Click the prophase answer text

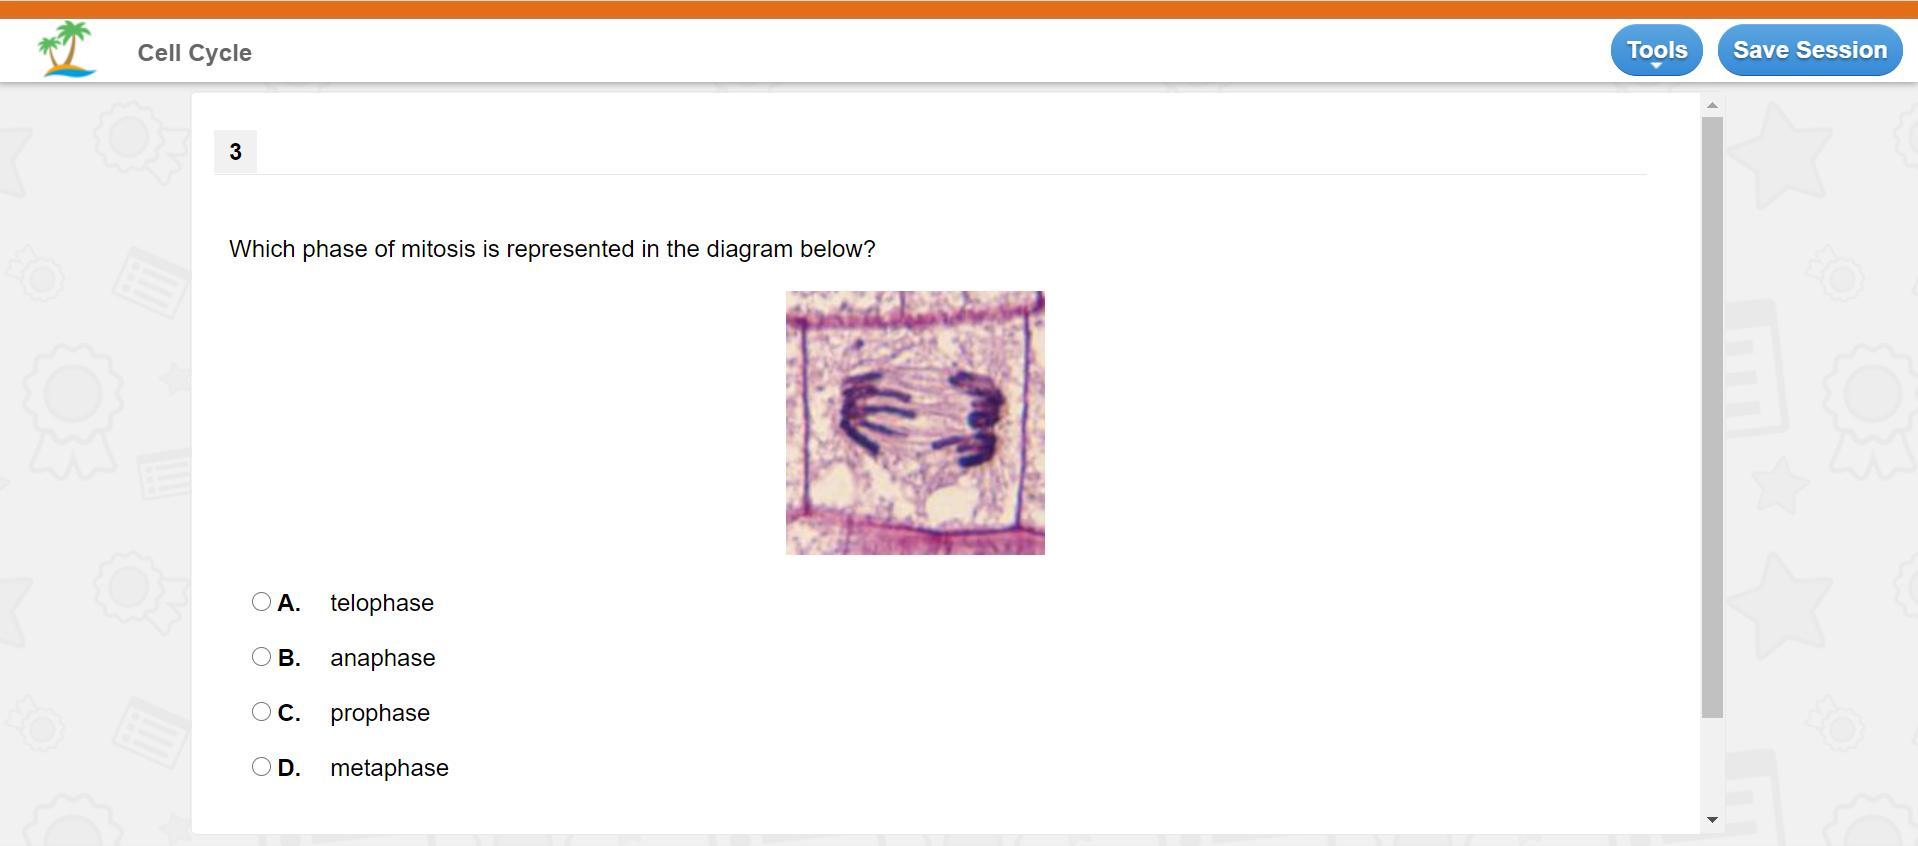(380, 713)
